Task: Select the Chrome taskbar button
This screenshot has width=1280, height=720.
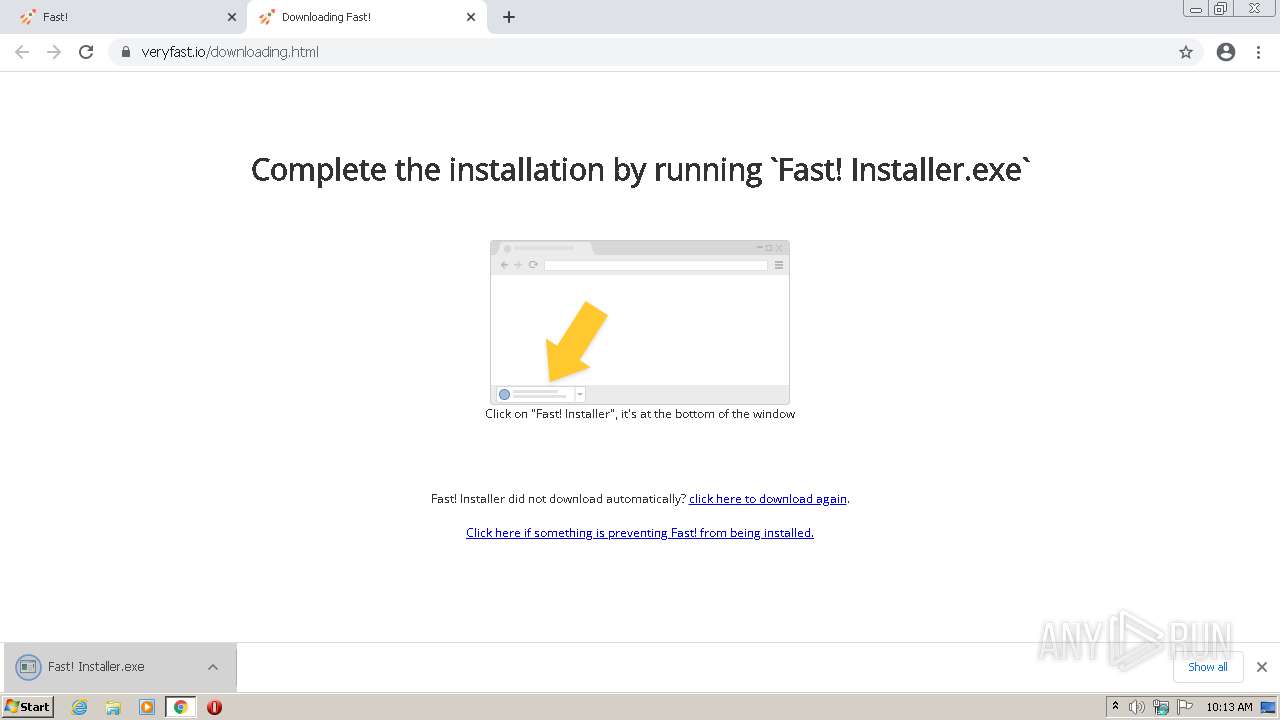Action: [180, 707]
